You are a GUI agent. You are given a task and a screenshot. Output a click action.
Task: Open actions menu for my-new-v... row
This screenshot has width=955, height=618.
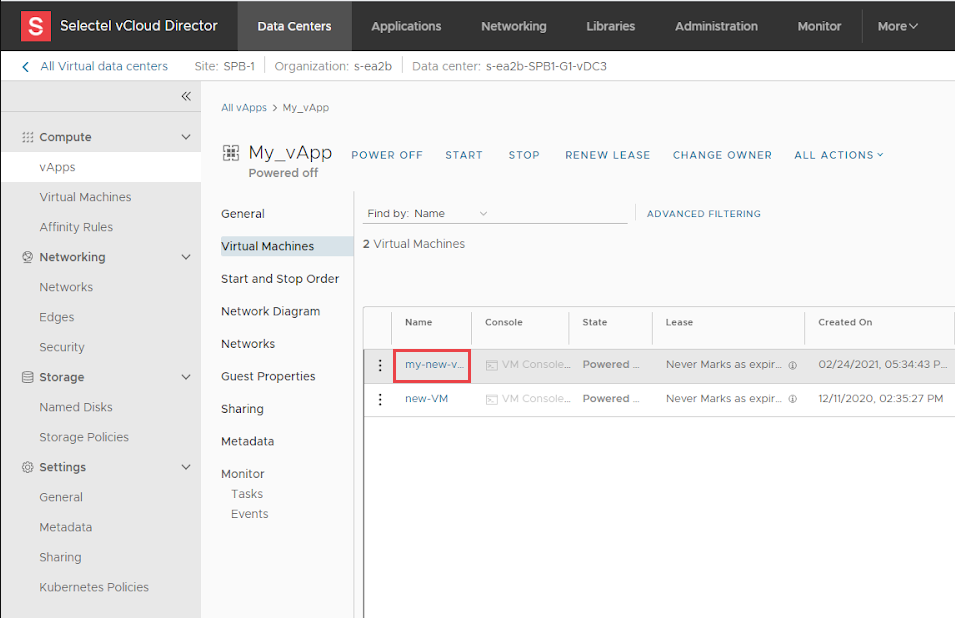tap(380, 365)
